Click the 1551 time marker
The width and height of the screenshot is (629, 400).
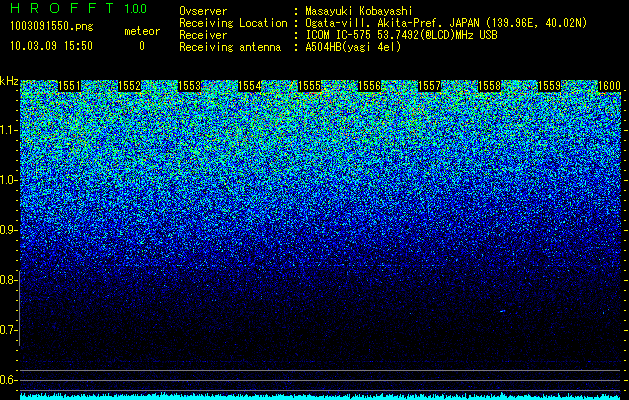[x=69, y=86]
